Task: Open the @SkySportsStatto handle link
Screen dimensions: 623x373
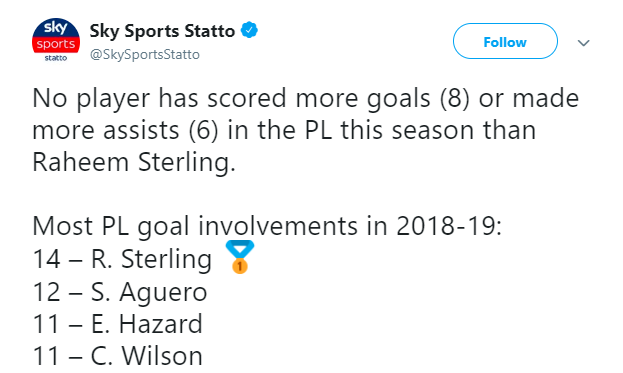Action: tap(145, 54)
